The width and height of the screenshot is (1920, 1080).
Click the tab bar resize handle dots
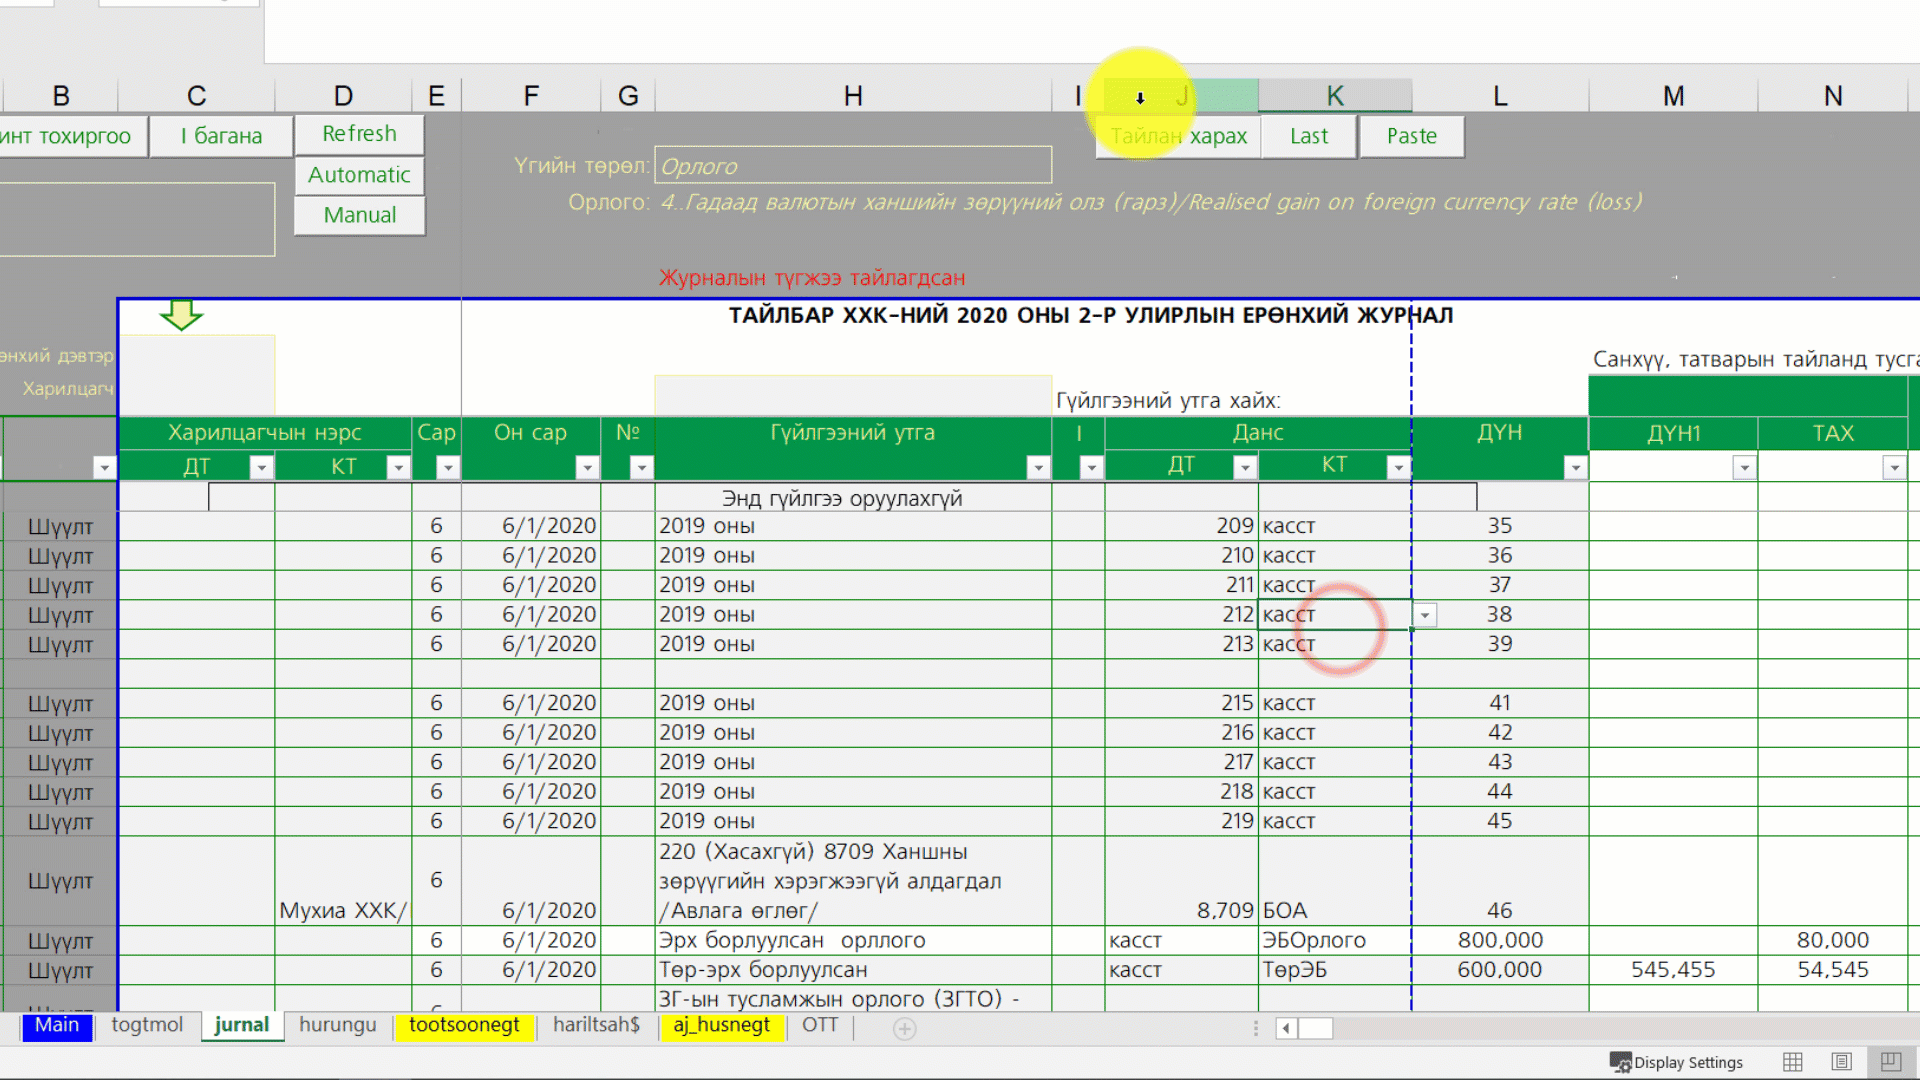[x=1256, y=1028]
